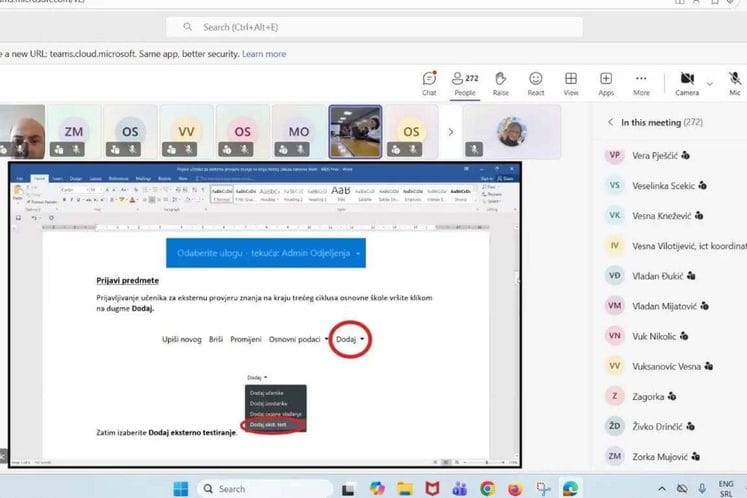
Task: Click the ZM participant video tile
Action: click(x=73, y=131)
